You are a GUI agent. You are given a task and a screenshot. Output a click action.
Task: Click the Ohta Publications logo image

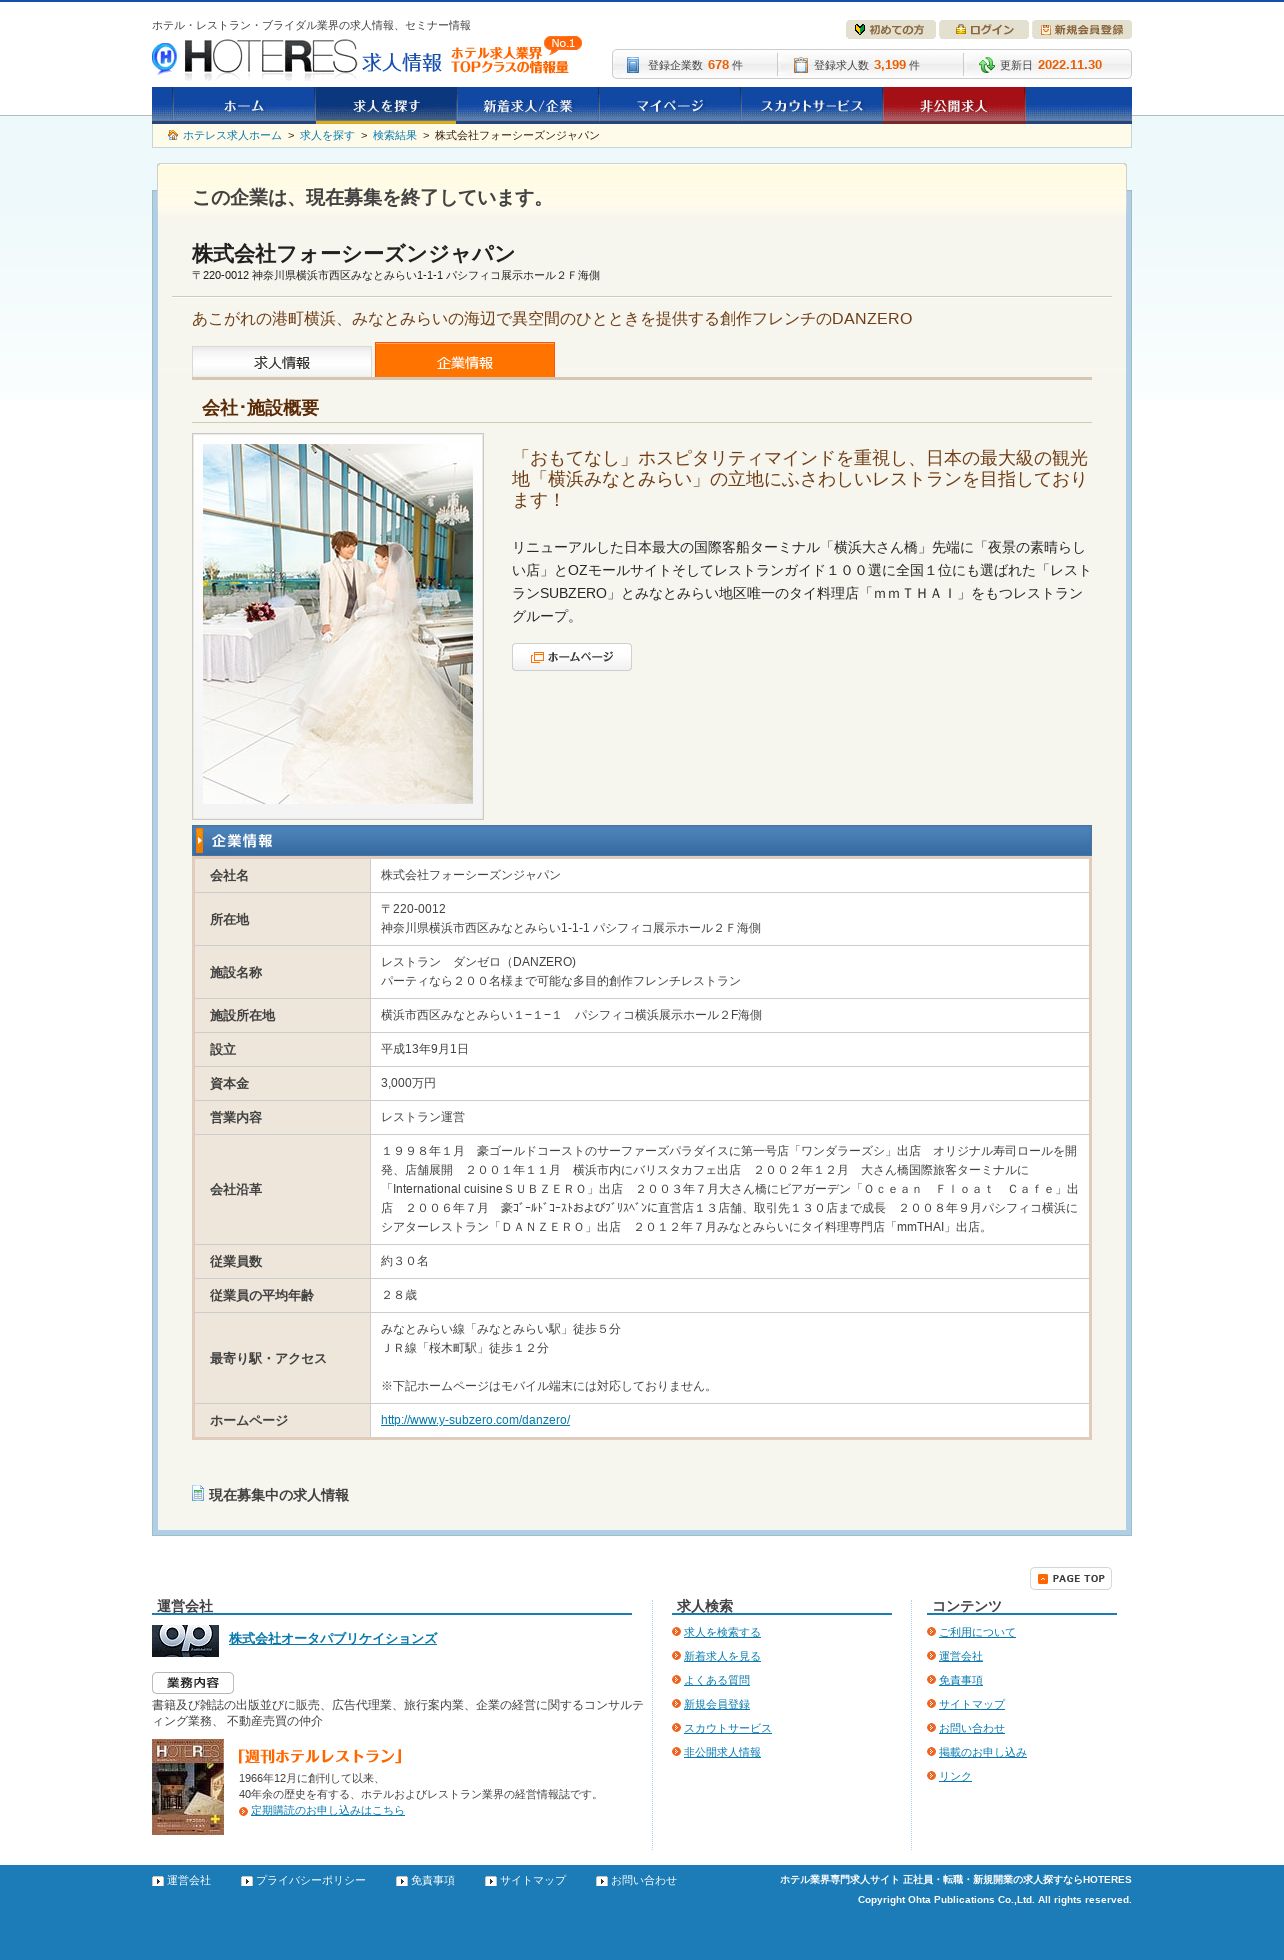[185, 1641]
